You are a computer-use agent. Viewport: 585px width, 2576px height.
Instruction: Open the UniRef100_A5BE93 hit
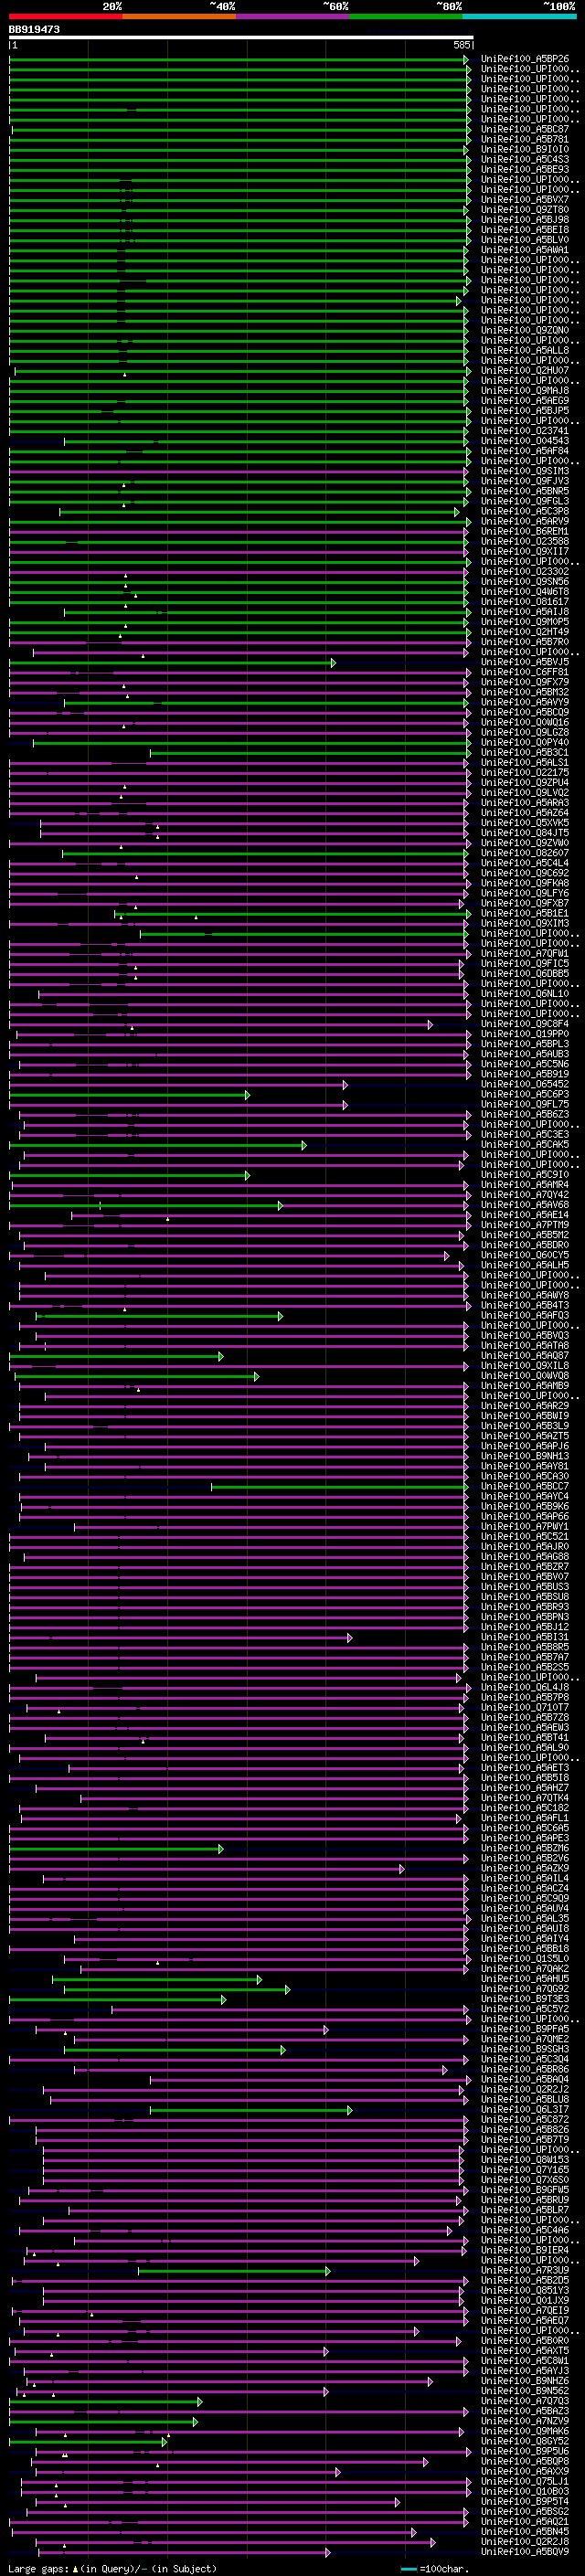524,169
